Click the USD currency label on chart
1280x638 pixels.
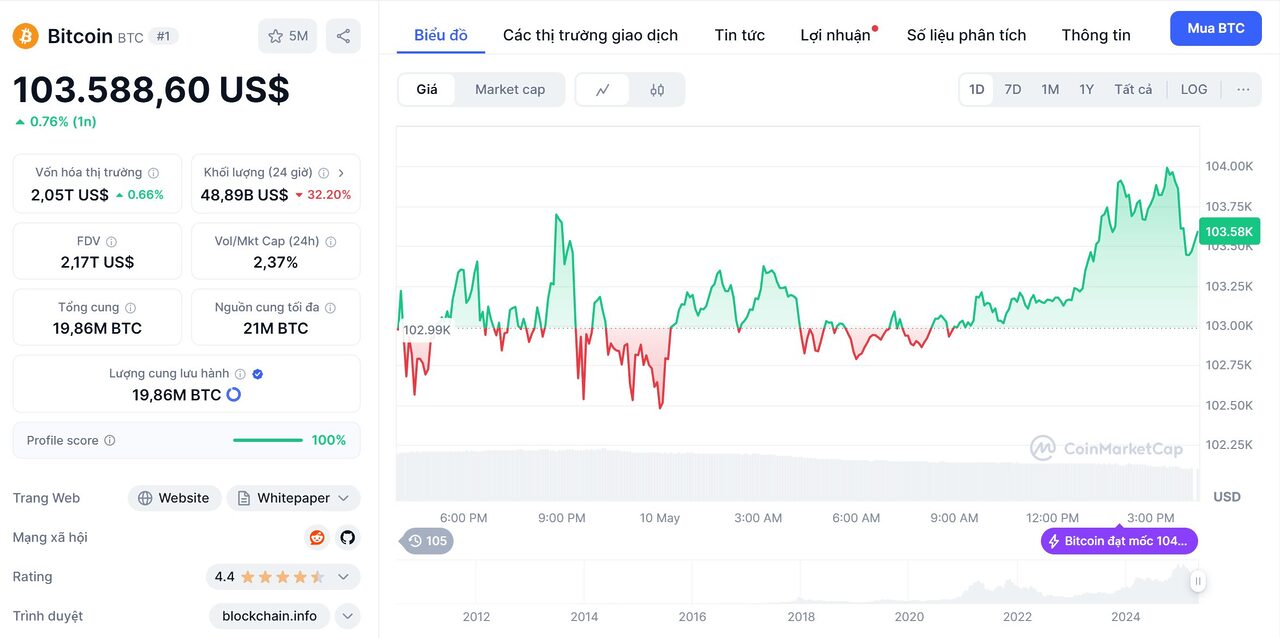click(x=1227, y=497)
